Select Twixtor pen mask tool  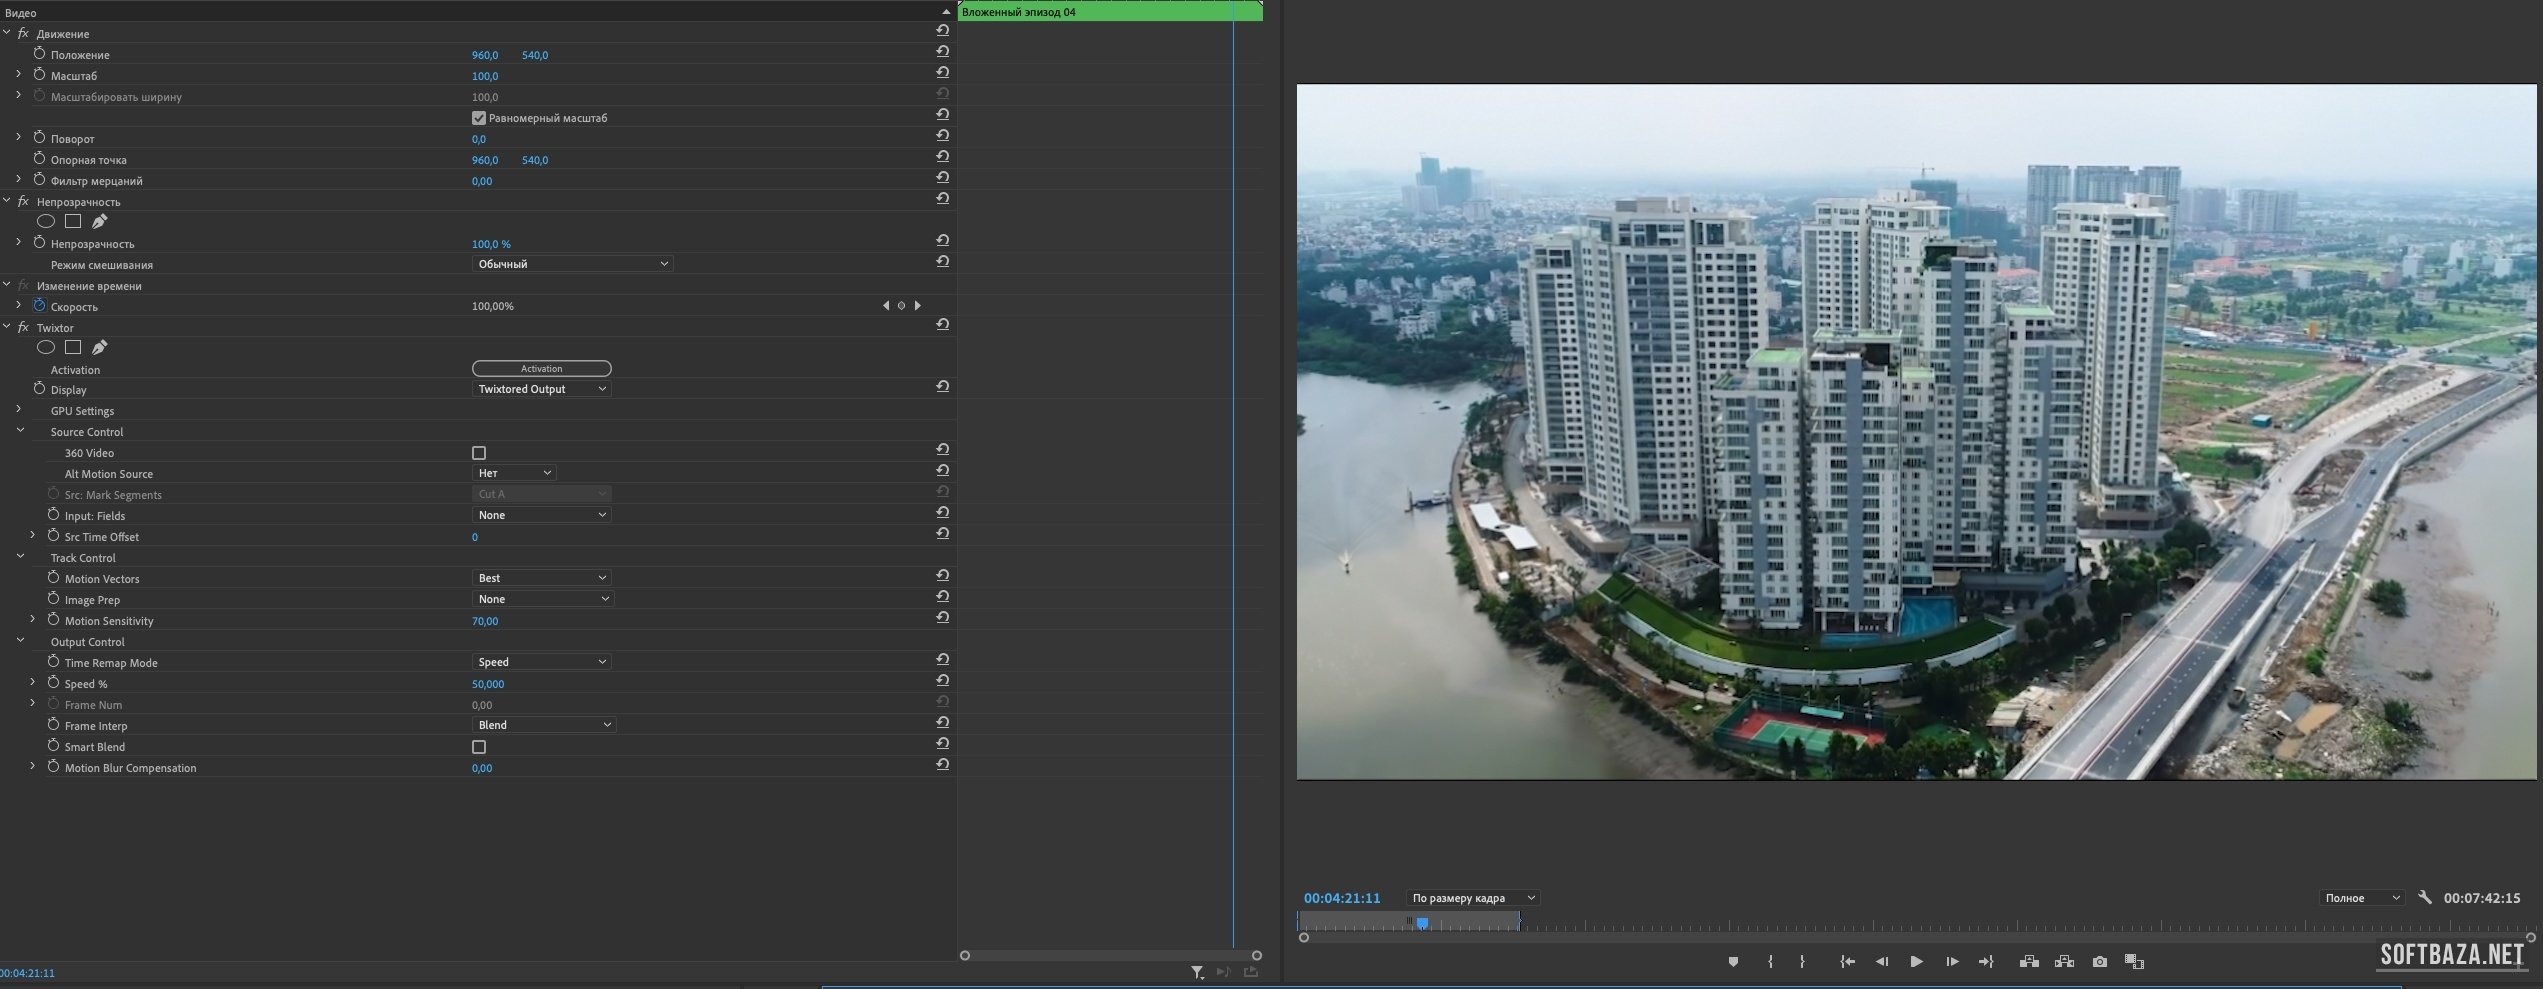99,347
